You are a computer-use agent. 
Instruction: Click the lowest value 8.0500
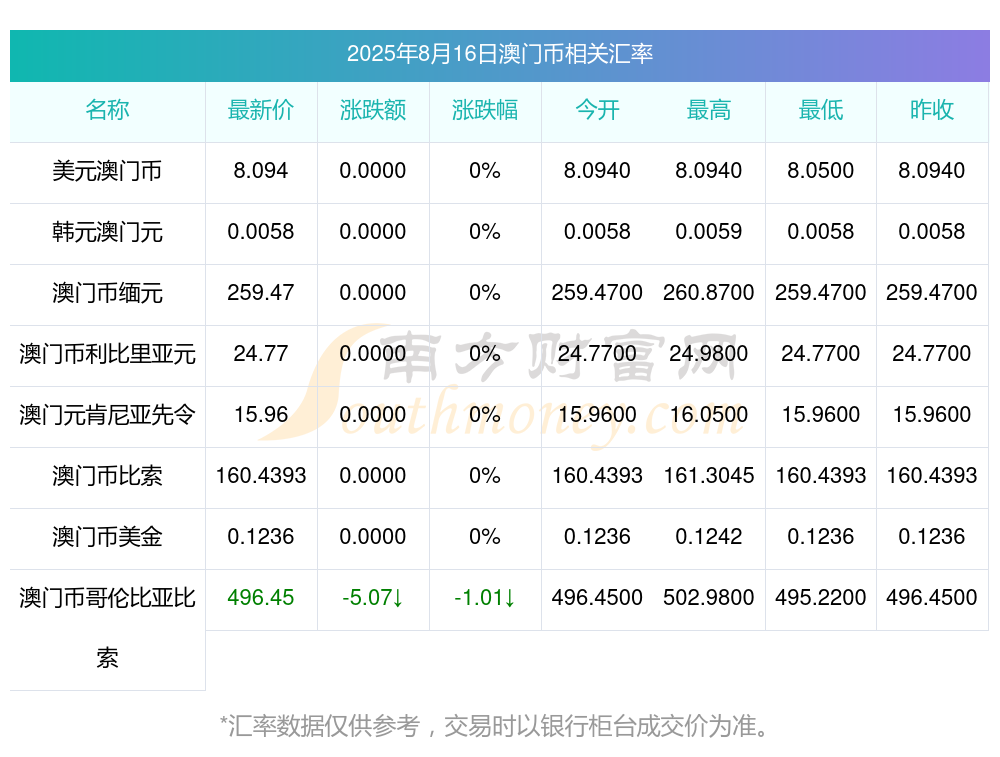point(821,170)
